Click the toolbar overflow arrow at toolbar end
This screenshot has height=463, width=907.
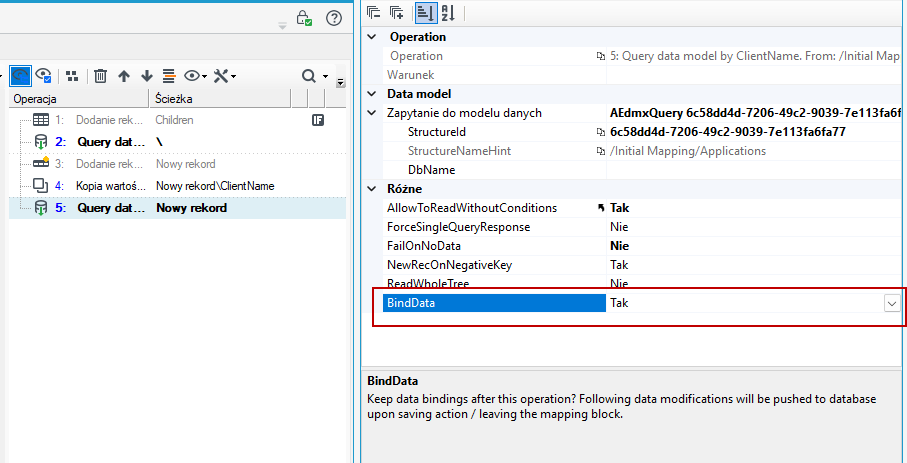[341, 82]
